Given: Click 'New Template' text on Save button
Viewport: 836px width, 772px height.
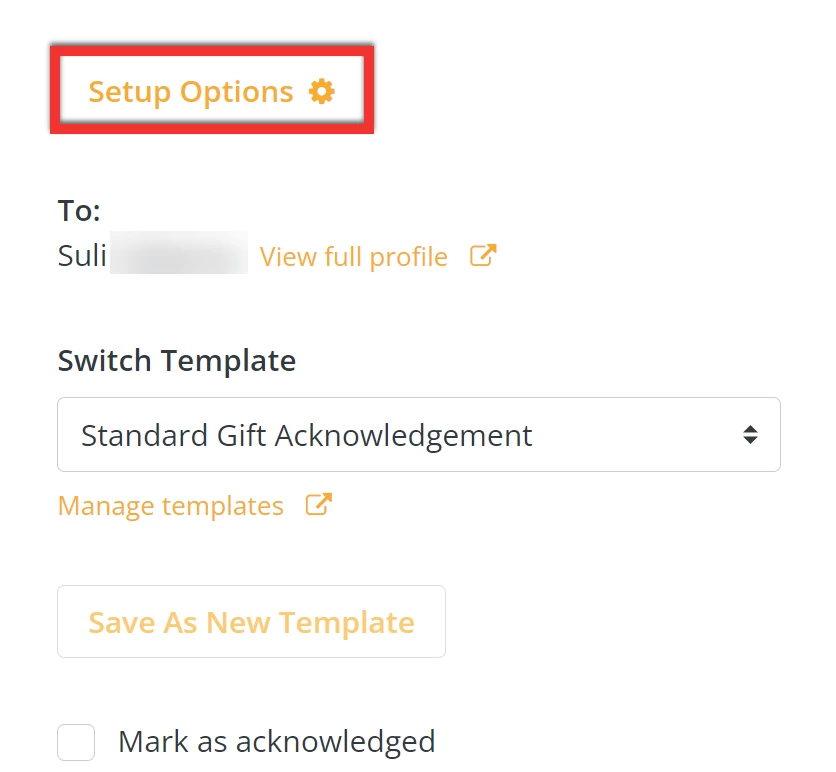Looking at the screenshot, I should pos(310,622).
